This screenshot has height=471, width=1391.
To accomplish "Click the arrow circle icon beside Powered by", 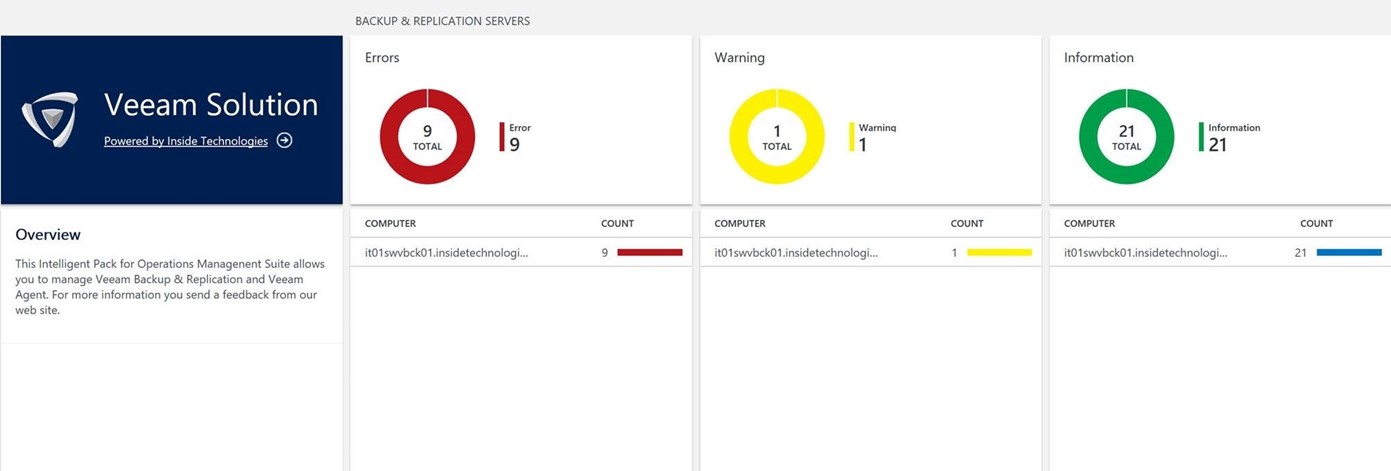I will click(x=284, y=141).
